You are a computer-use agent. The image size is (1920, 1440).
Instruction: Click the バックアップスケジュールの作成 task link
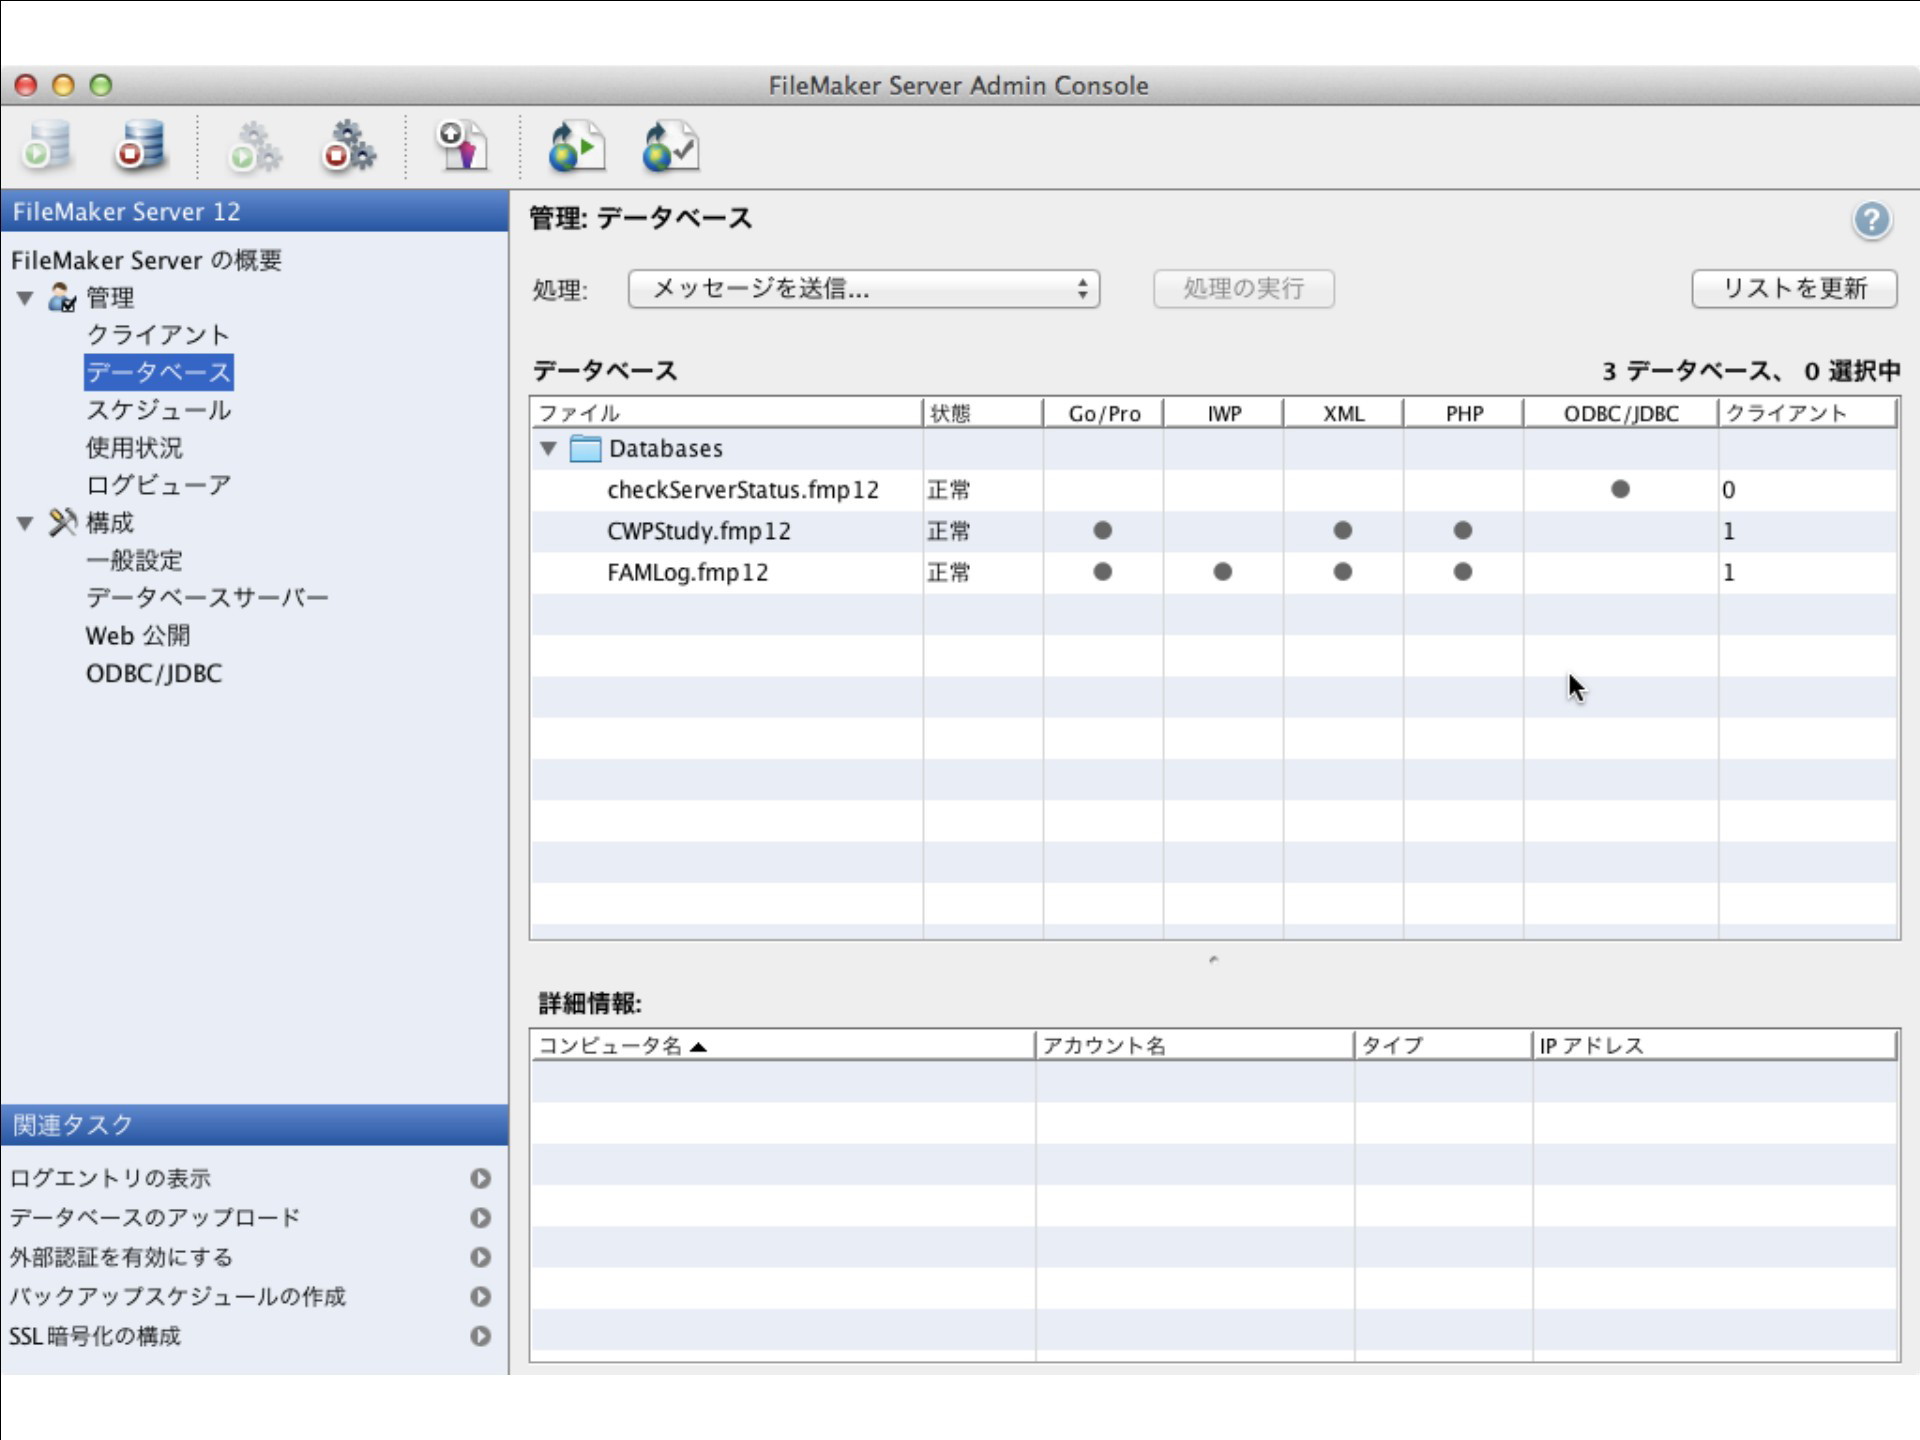click(x=178, y=1296)
